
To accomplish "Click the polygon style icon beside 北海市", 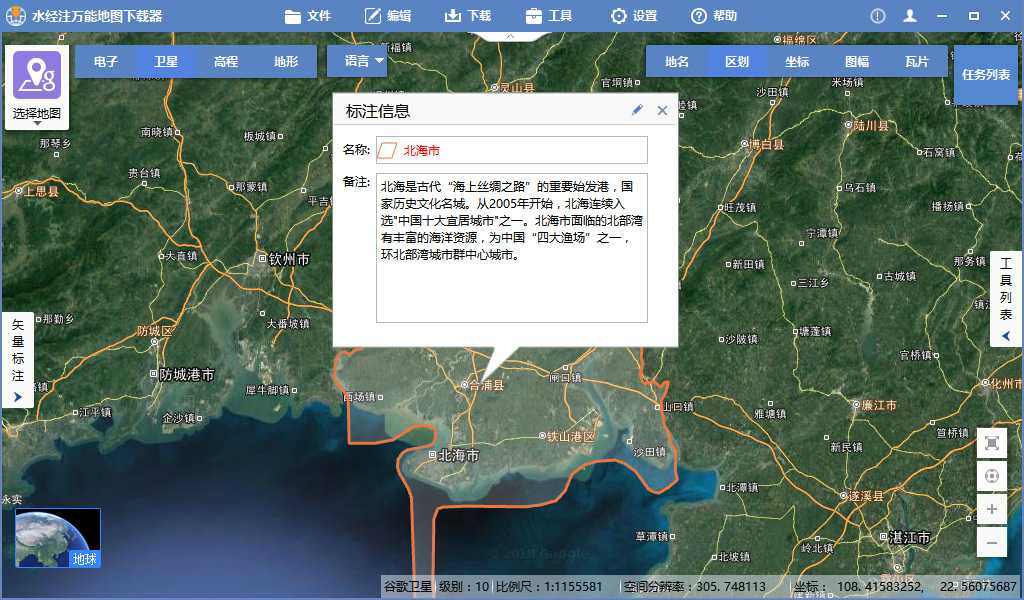I will tap(387, 150).
